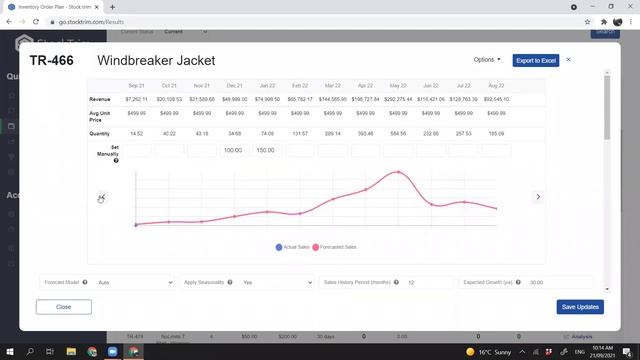The image size is (640, 360).
Task: Click the address bar URL
Action: [x=91, y=22]
